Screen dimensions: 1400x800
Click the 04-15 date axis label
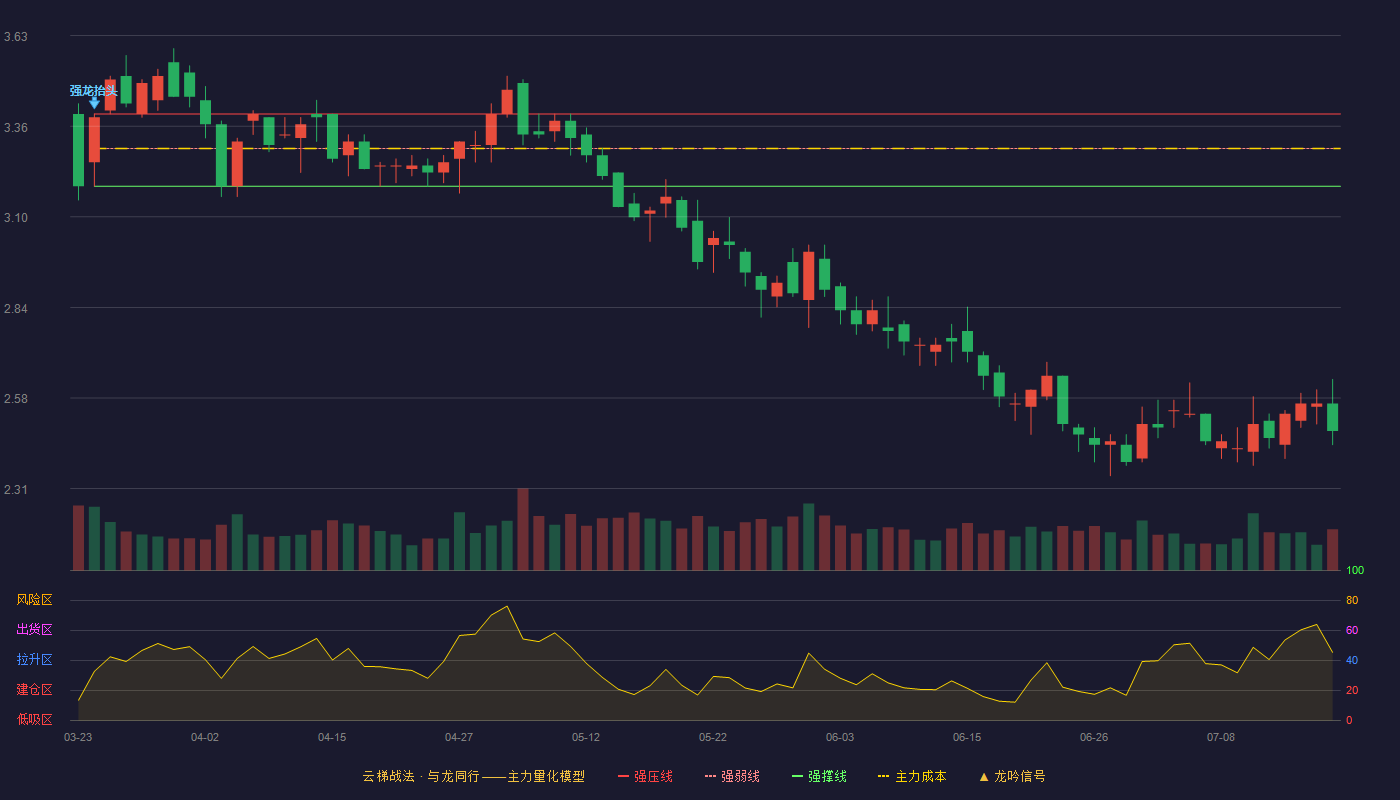pos(332,737)
